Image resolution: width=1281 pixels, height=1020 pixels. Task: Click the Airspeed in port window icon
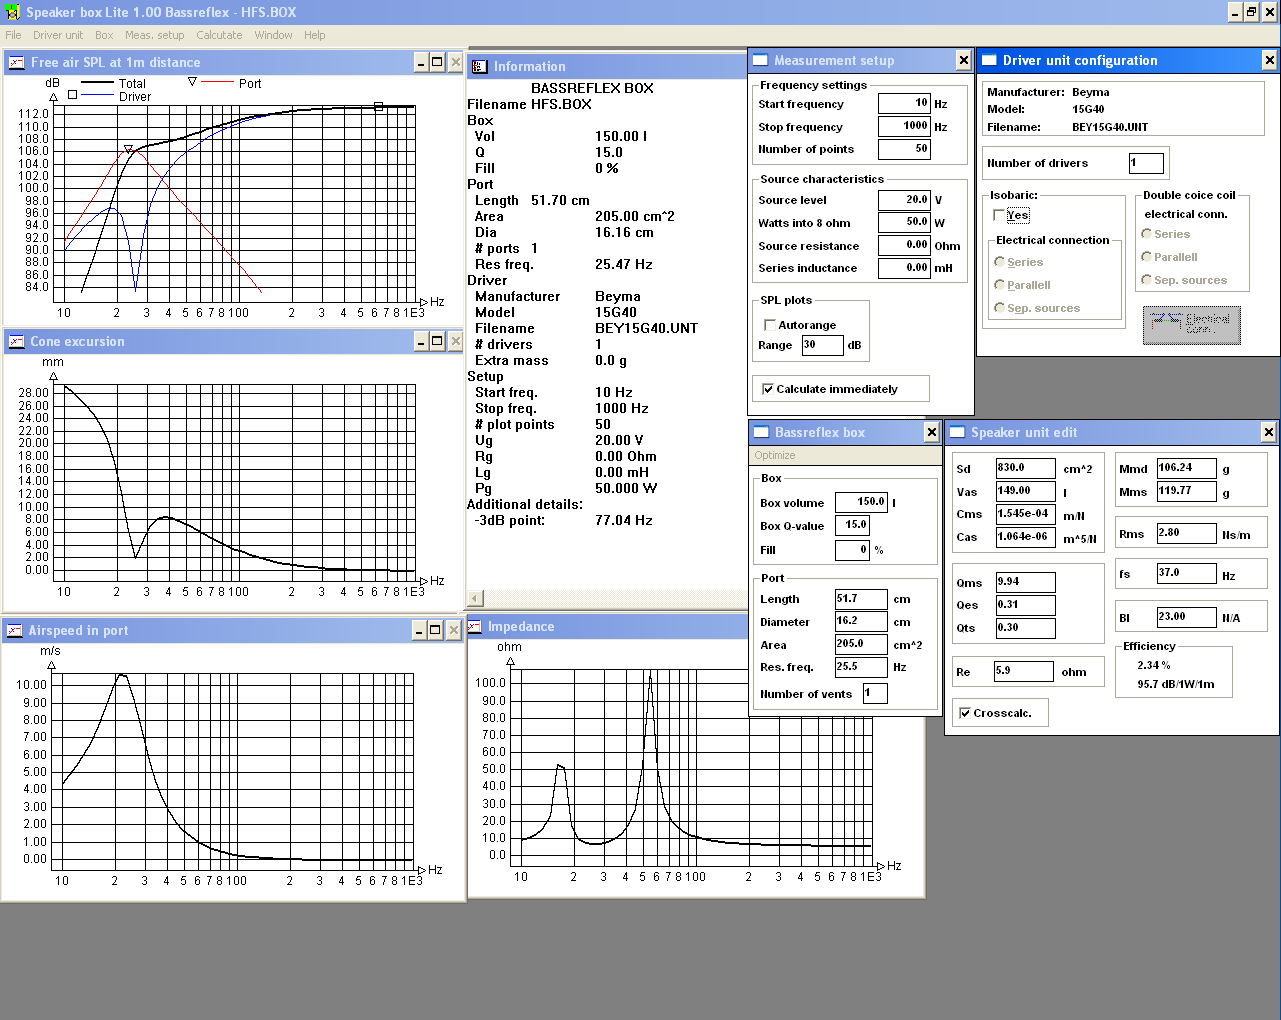[x=15, y=631]
